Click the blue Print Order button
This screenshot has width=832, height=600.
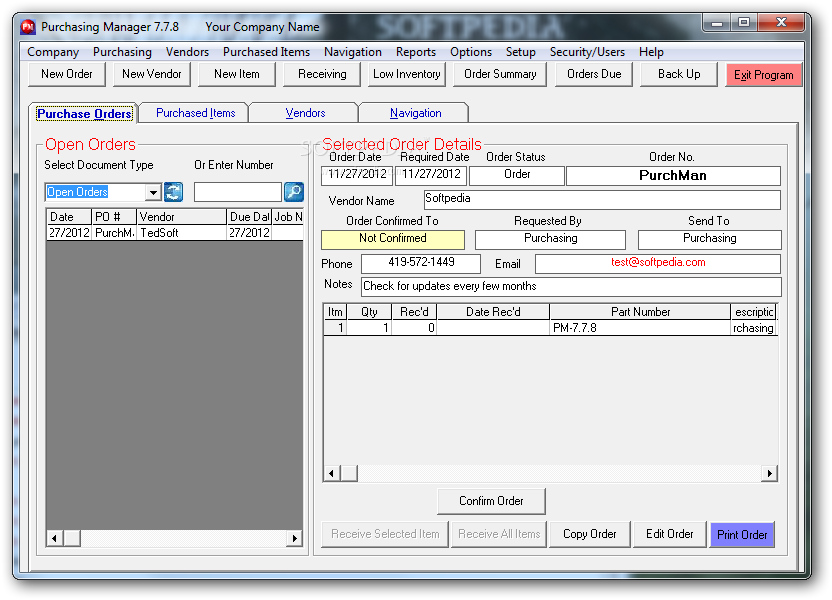tap(742, 535)
